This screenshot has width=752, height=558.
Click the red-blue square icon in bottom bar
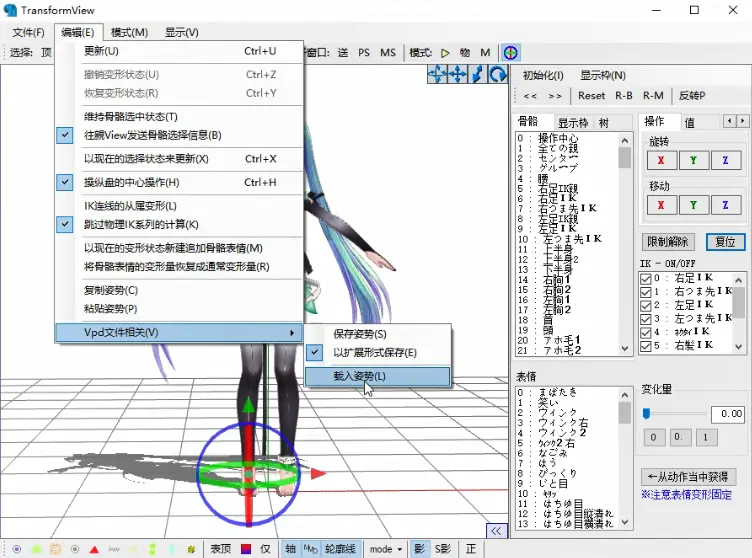point(246,549)
